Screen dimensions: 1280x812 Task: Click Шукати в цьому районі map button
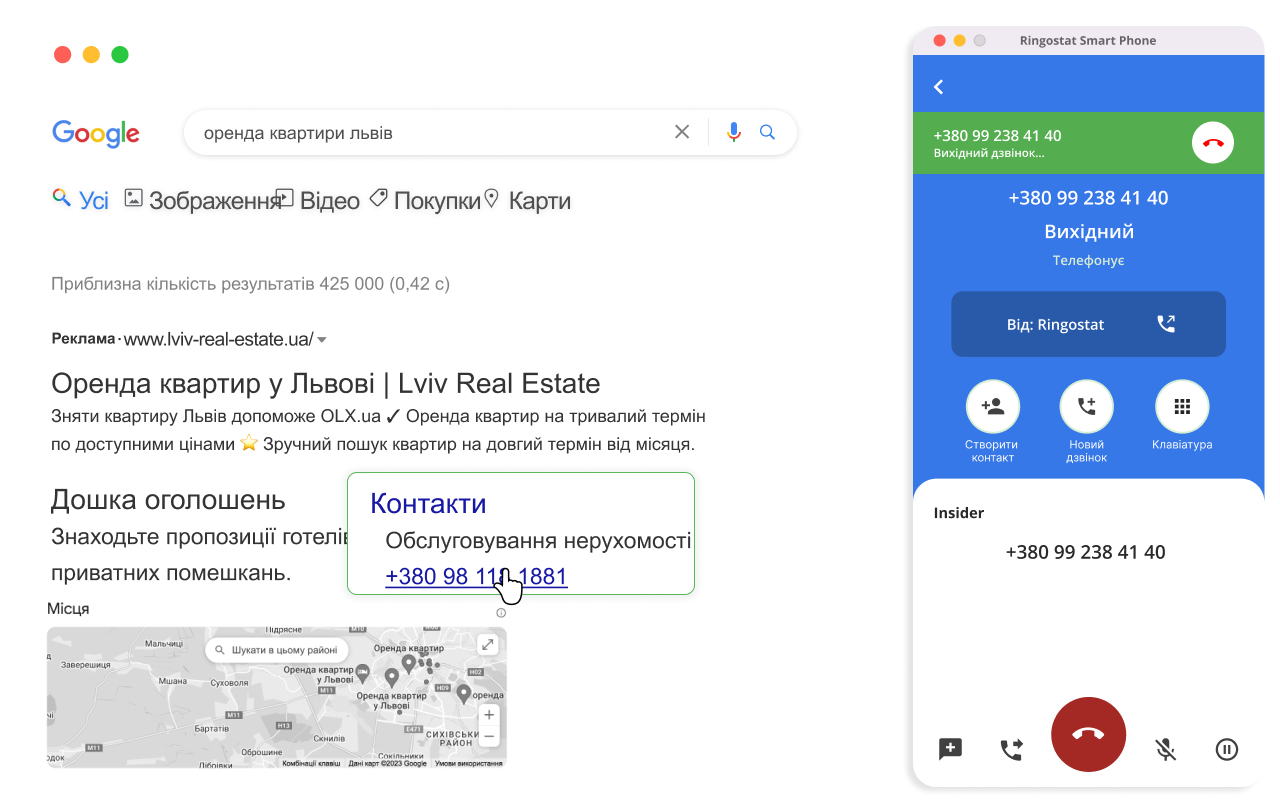click(x=277, y=649)
